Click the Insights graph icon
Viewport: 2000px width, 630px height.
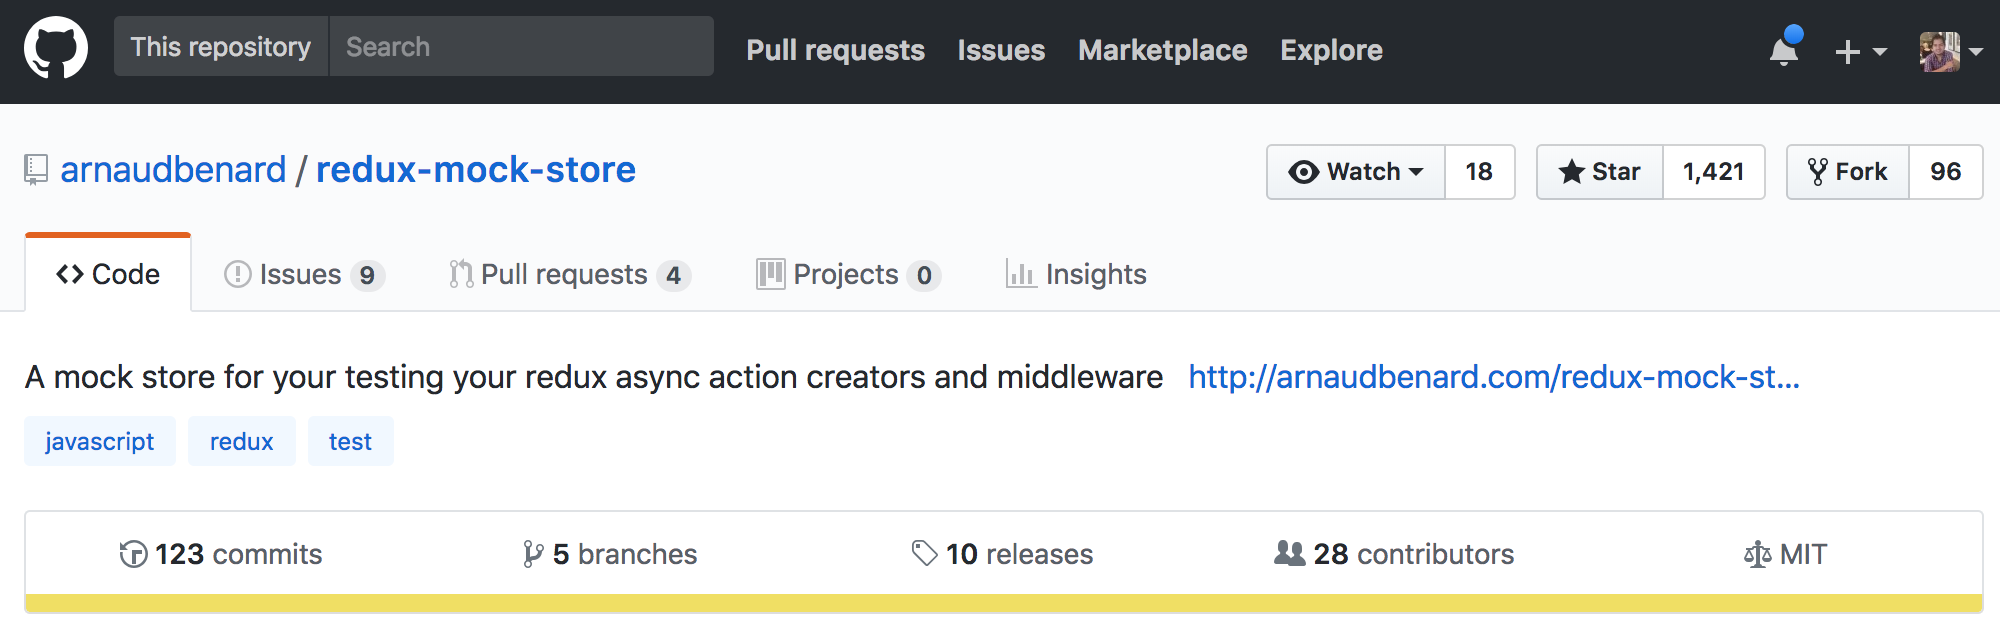coord(1020,274)
